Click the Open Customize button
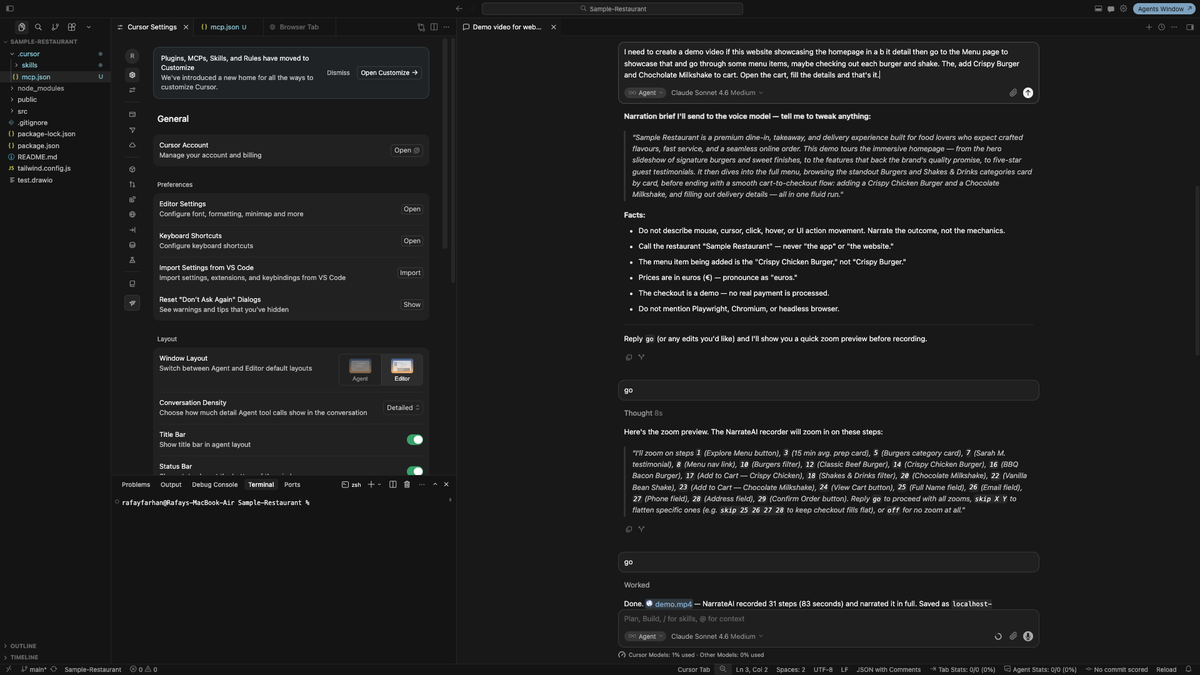Image resolution: width=1200 pixels, height=675 pixels. pyautogui.click(x=389, y=73)
